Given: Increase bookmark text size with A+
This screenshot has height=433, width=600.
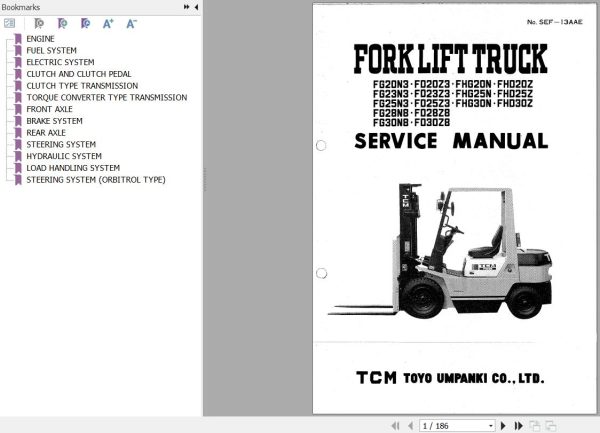Looking at the screenshot, I should (x=108, y=24).
